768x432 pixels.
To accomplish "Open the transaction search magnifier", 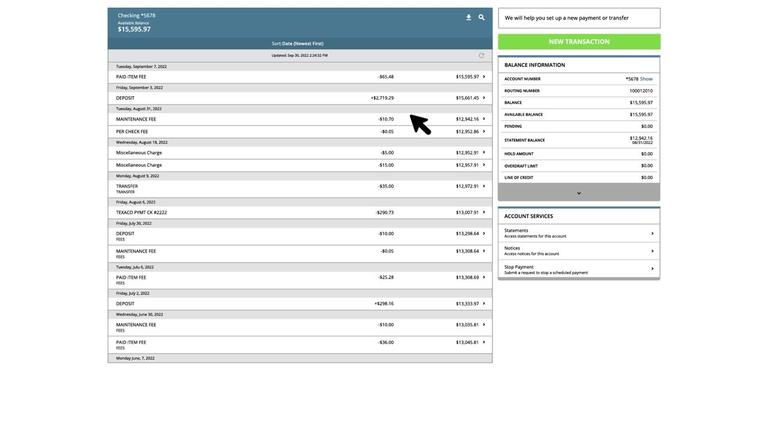I will pos(481,17).
